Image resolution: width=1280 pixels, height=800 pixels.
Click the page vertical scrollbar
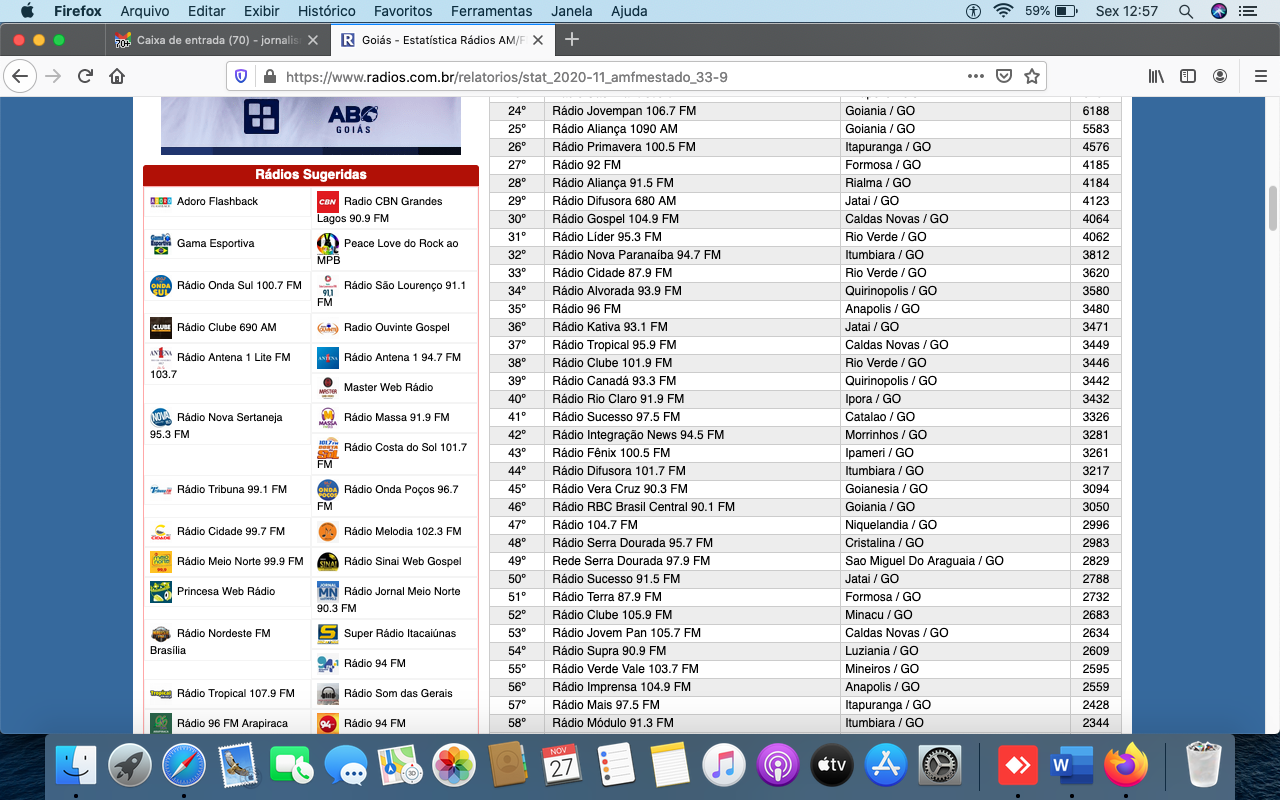point(1273,208)
